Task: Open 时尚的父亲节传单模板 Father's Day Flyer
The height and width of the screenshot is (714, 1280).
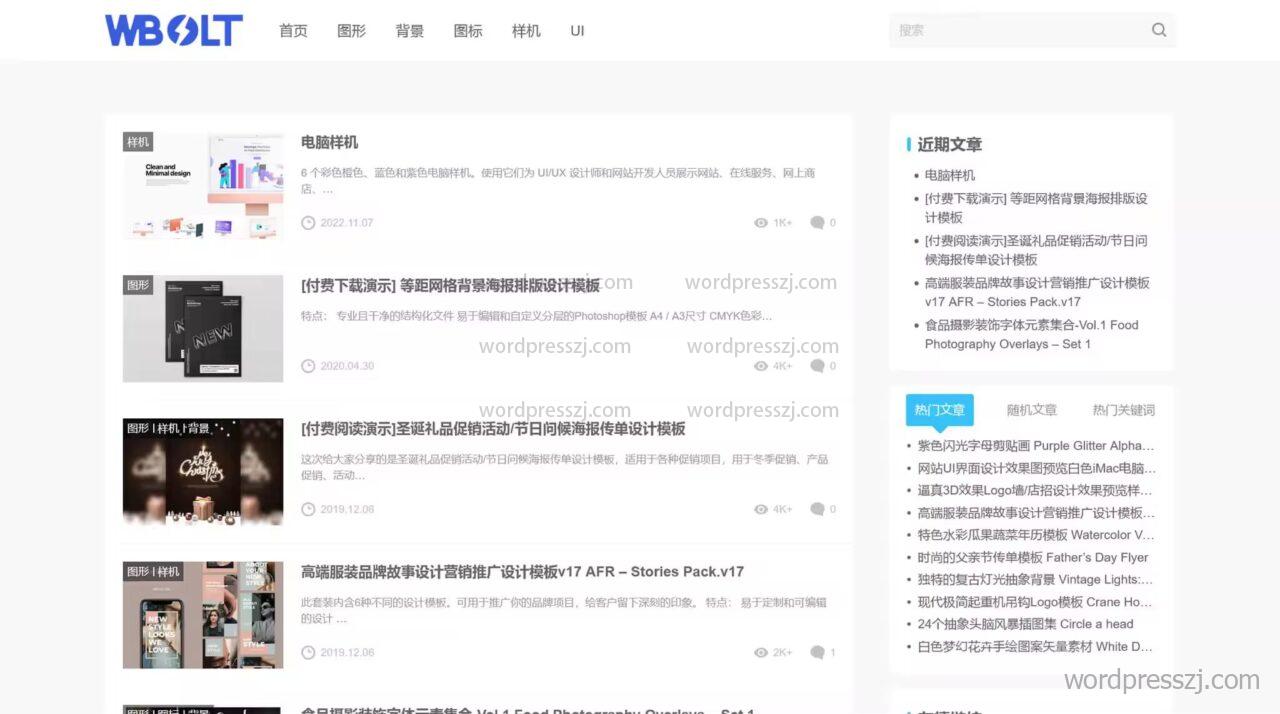Action: (x=1033, y=557)
